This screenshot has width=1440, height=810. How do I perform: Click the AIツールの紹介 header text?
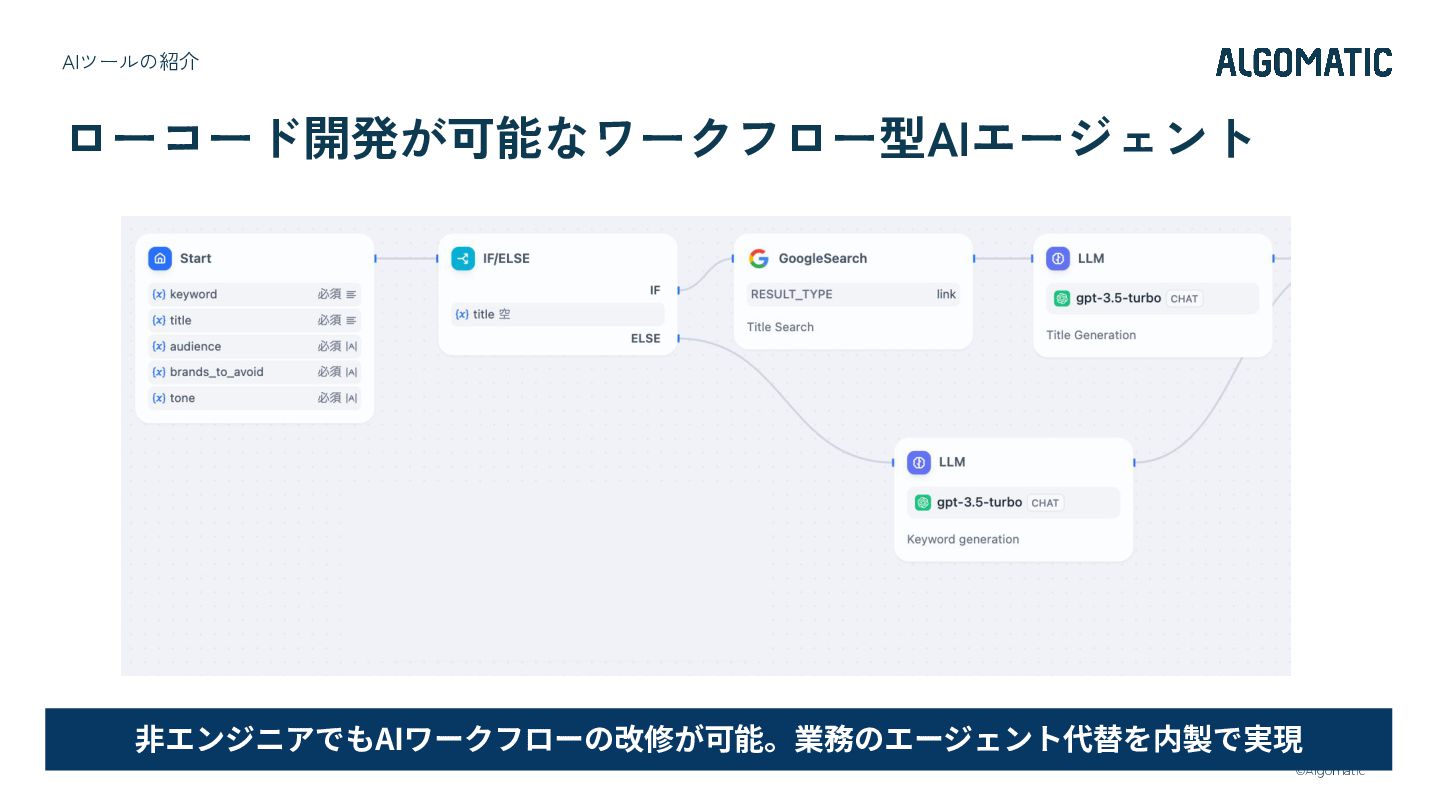pyautogui.click(x=131, y=62)
